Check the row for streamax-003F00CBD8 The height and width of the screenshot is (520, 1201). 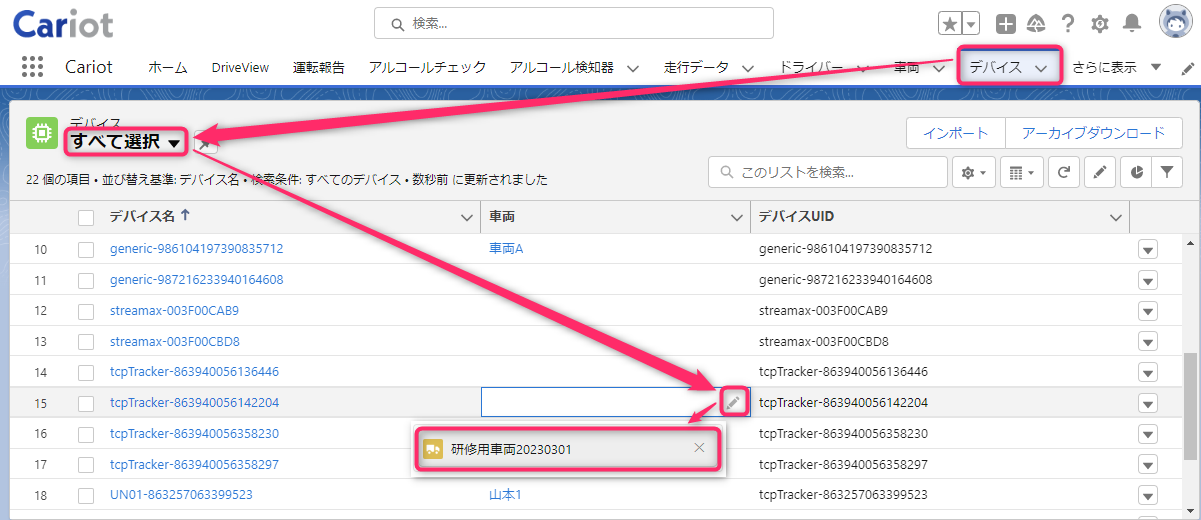pos(86,342)
